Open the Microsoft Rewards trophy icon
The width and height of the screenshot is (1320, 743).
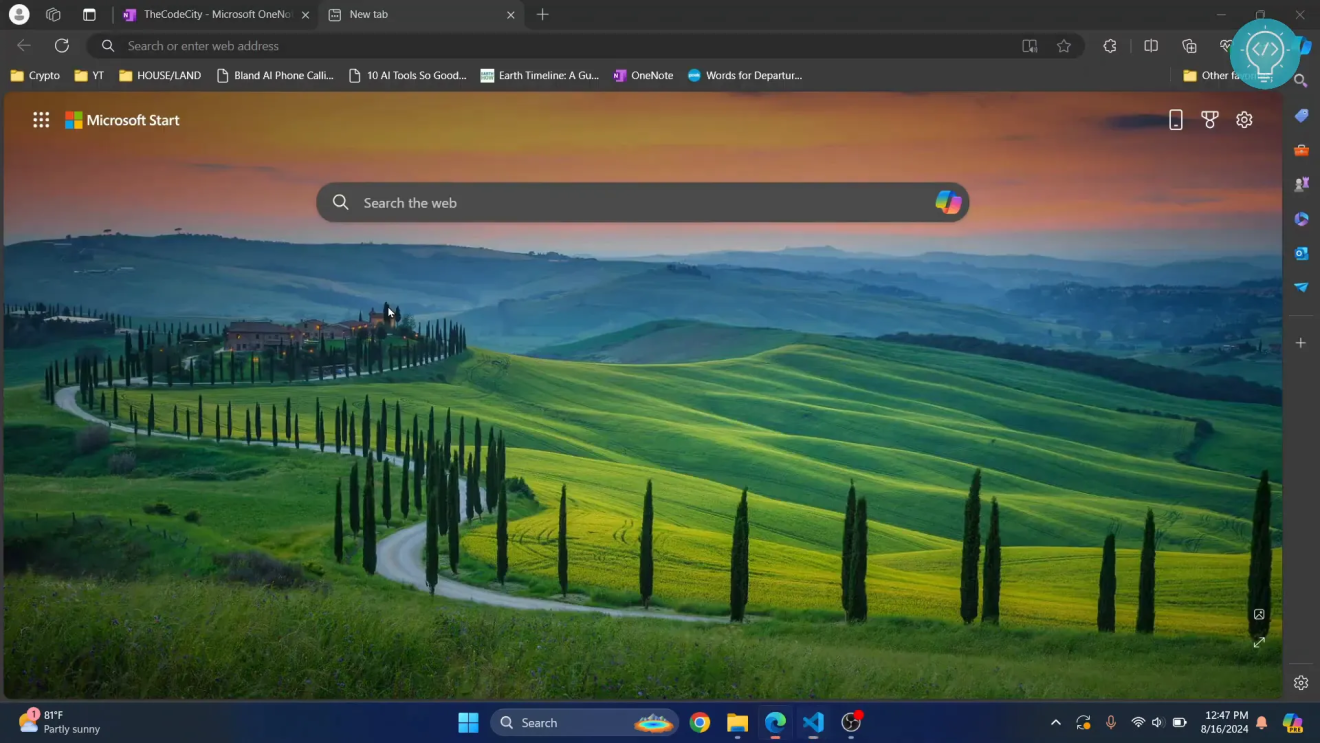[x=1210, y=119]
